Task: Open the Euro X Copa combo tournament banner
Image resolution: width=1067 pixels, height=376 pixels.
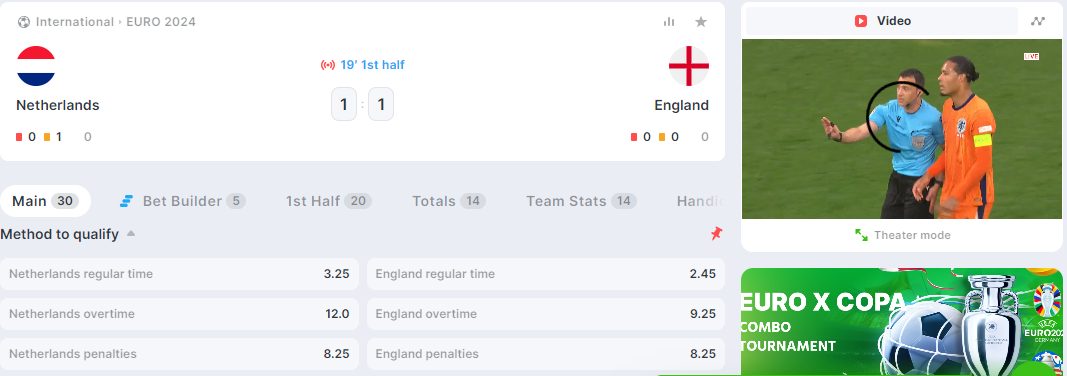Action: click(x=902, y=322)
